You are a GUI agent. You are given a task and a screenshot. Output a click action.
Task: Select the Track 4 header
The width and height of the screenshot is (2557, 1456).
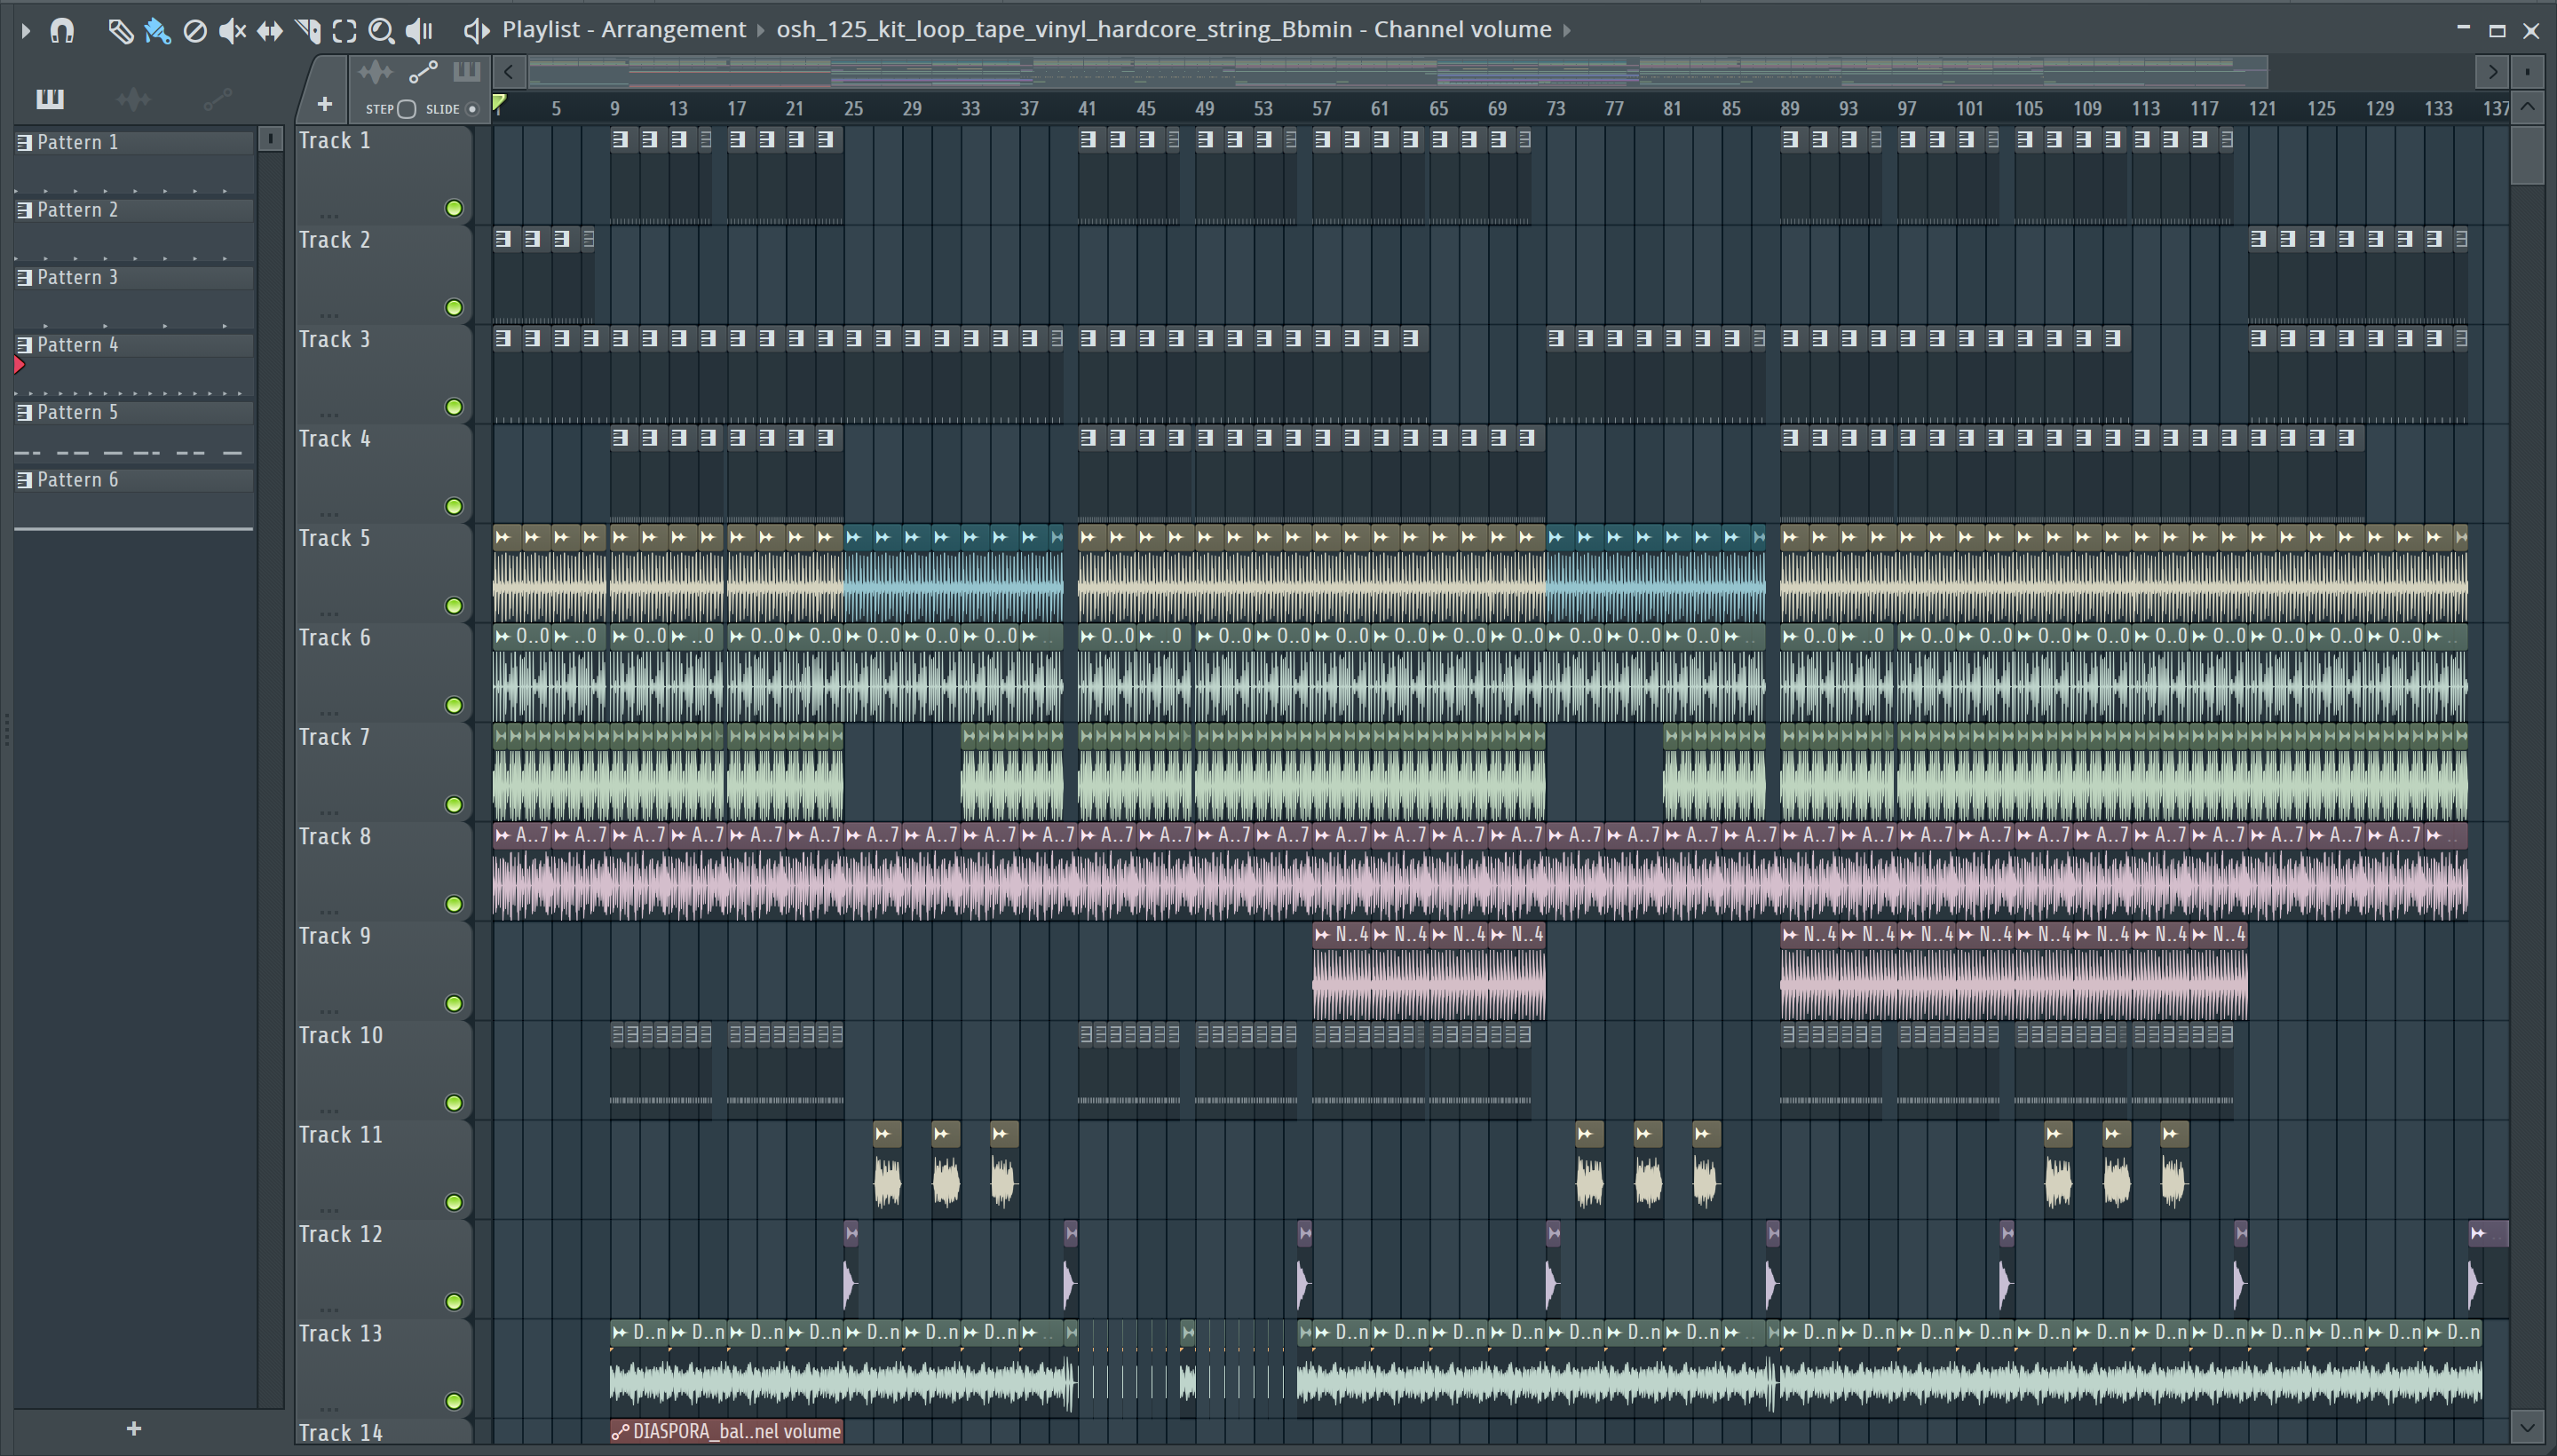point(383,473)
